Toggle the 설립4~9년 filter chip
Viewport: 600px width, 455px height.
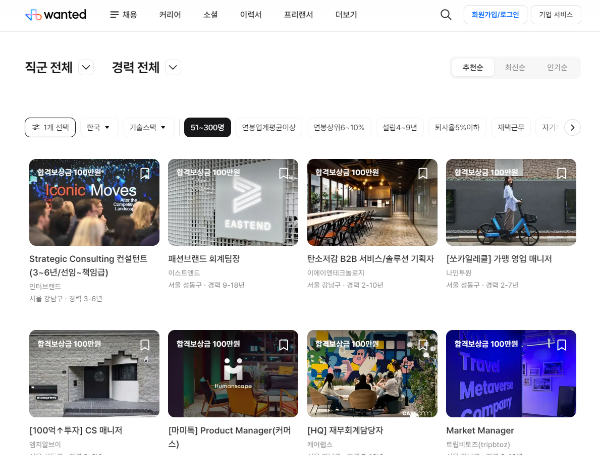(x=400, y=127)
